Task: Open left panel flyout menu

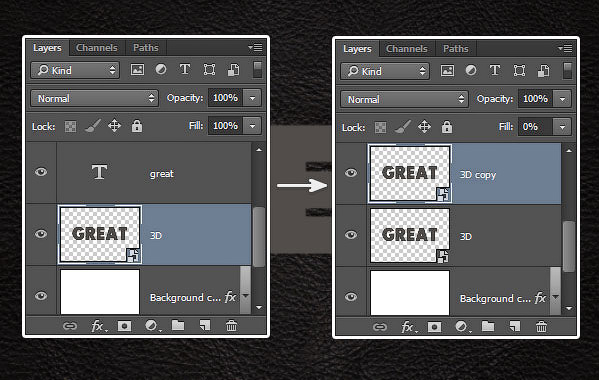Action: pyautogui.click(x=255, y=48)
